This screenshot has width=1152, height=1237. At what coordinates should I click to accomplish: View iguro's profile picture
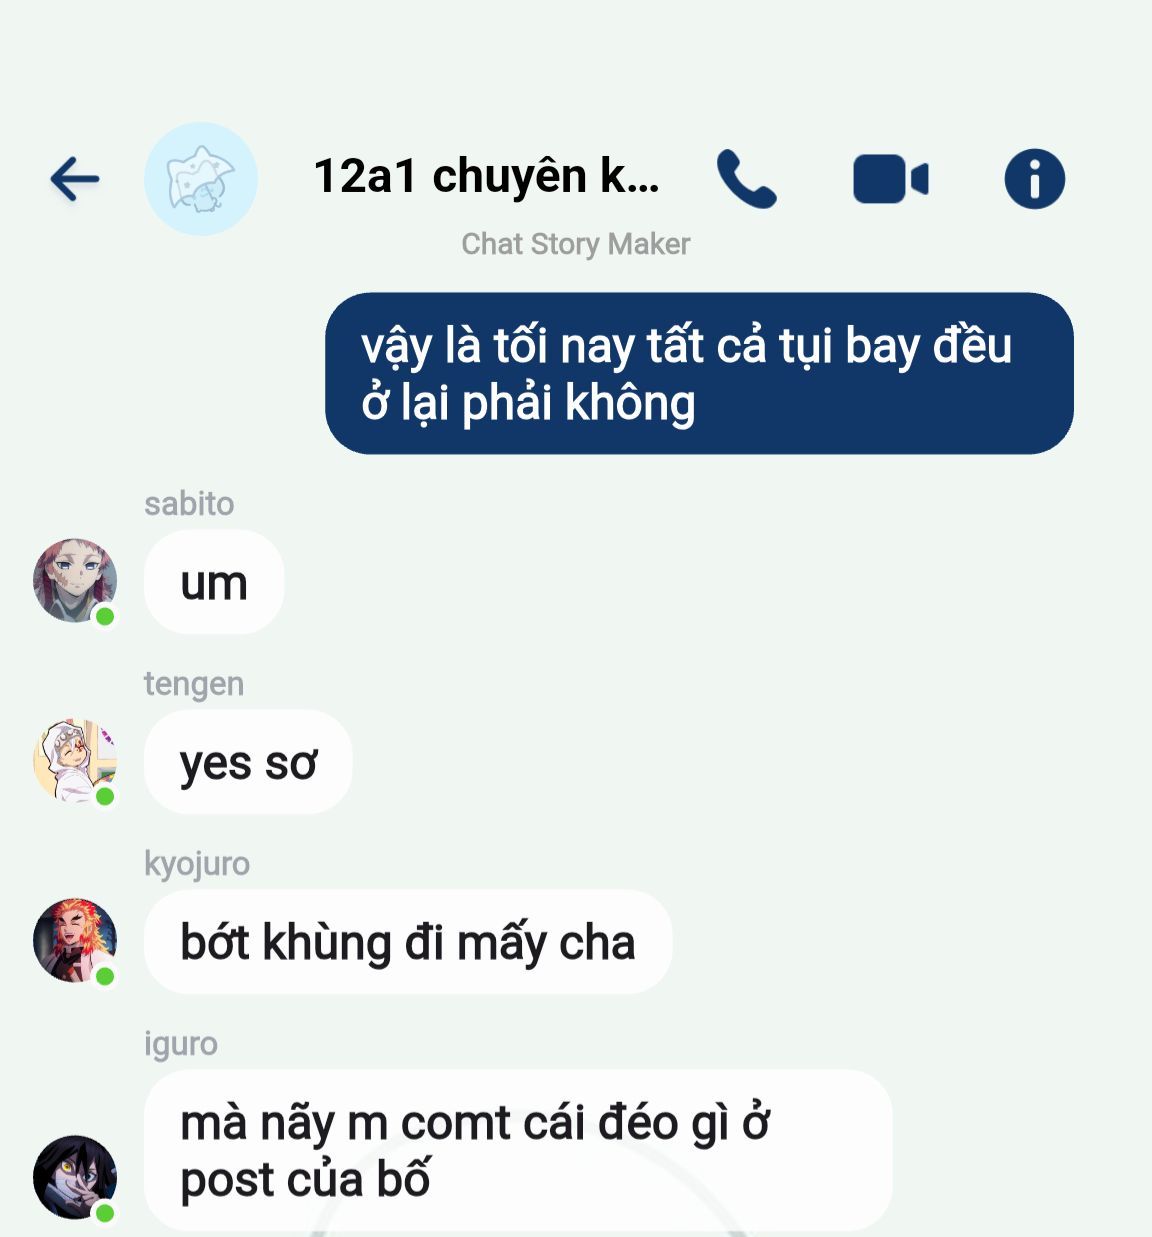(75, 1177)
